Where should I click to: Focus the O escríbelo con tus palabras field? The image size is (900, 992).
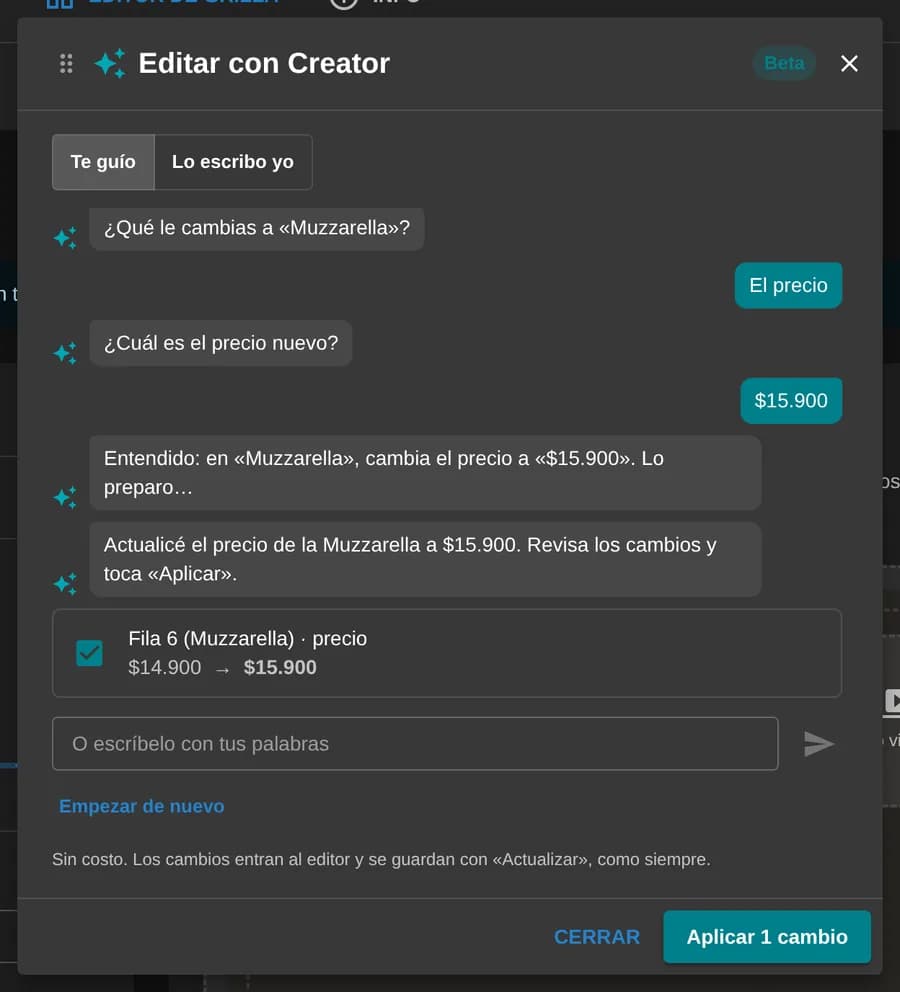pos(415,744)
